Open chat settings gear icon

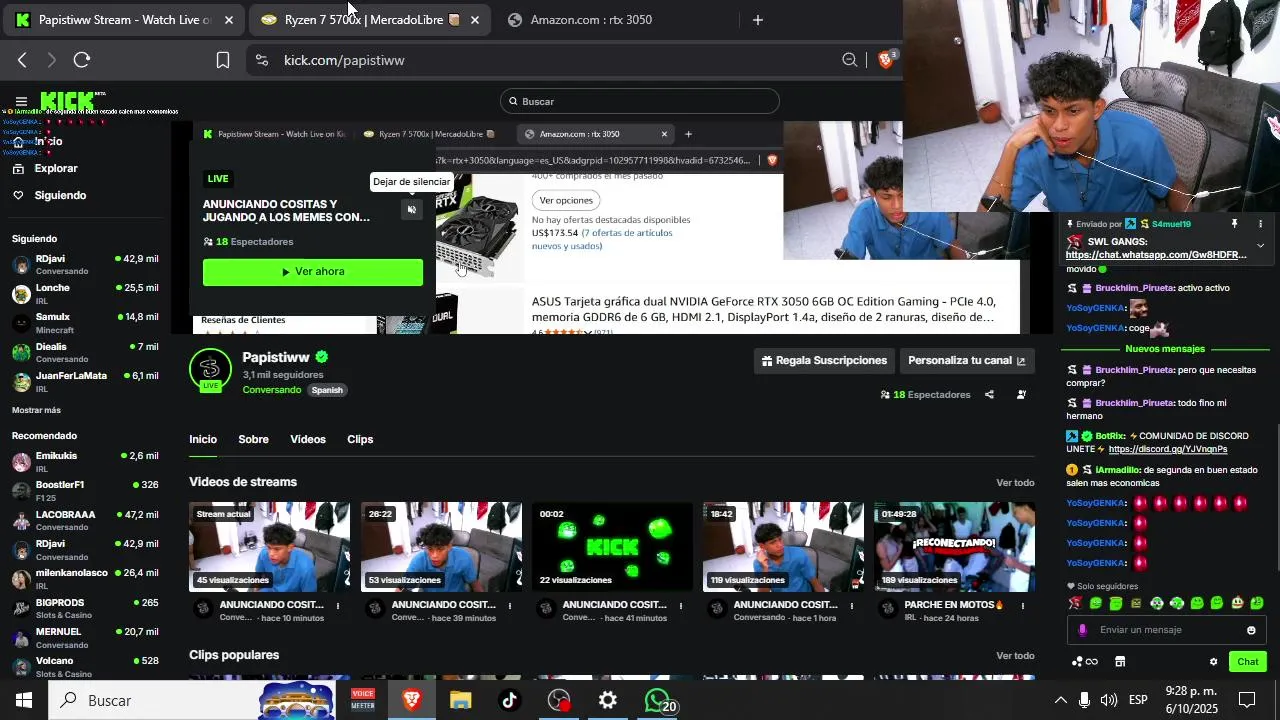[x=1214, y=662]
